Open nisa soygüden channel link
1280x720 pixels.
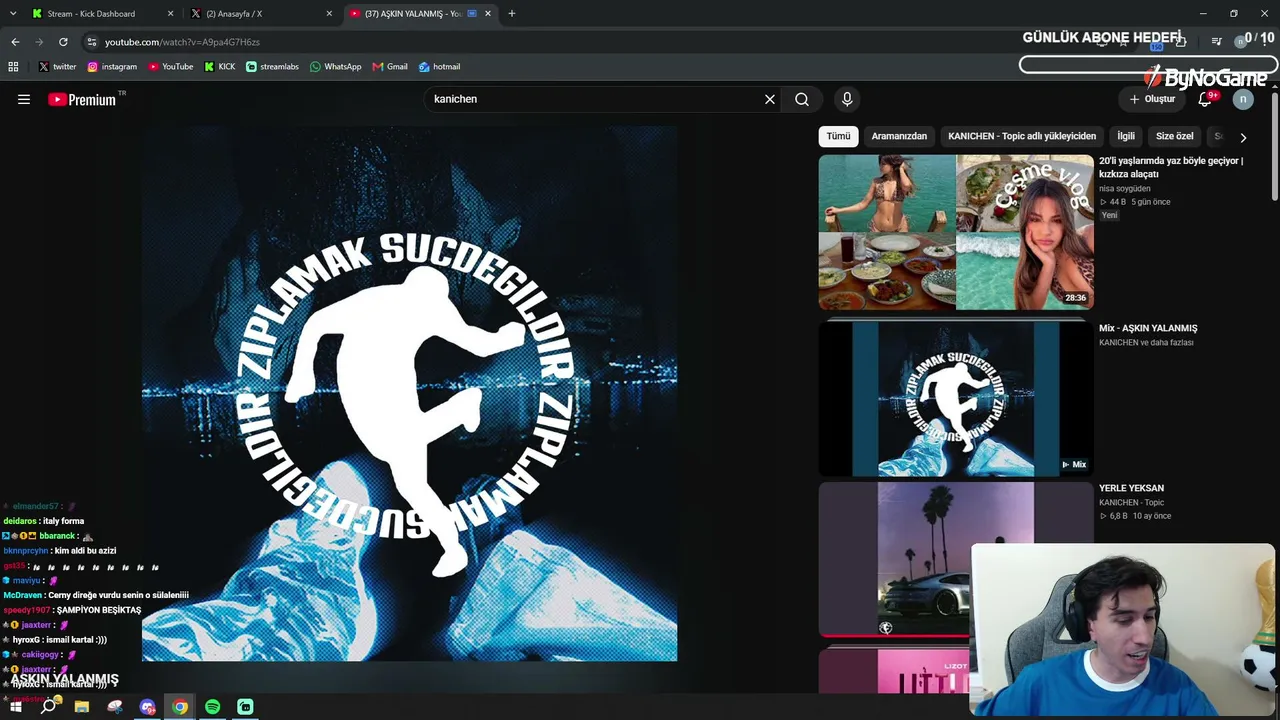pos(1125,188)
